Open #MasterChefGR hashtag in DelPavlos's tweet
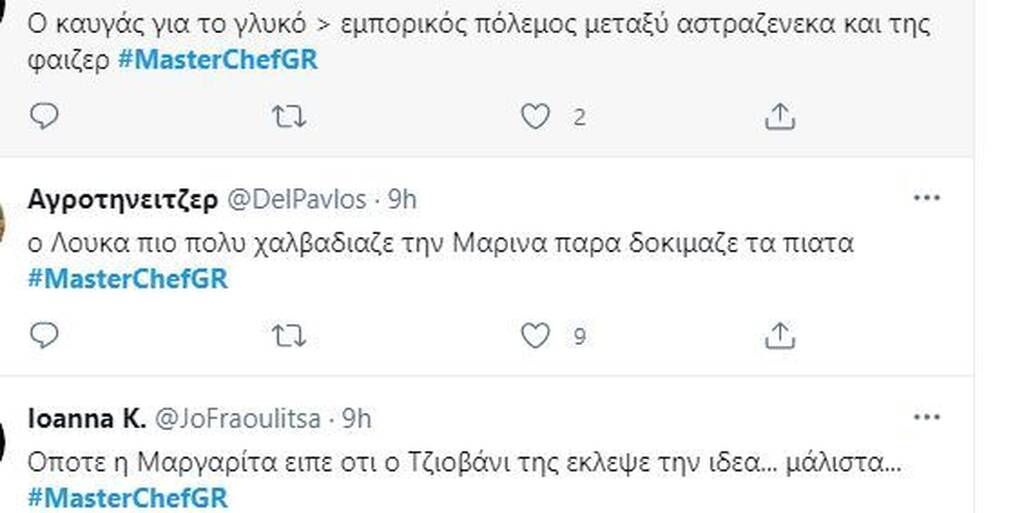This screenshot has height=513, width=1024. click(x=128, y=279)
